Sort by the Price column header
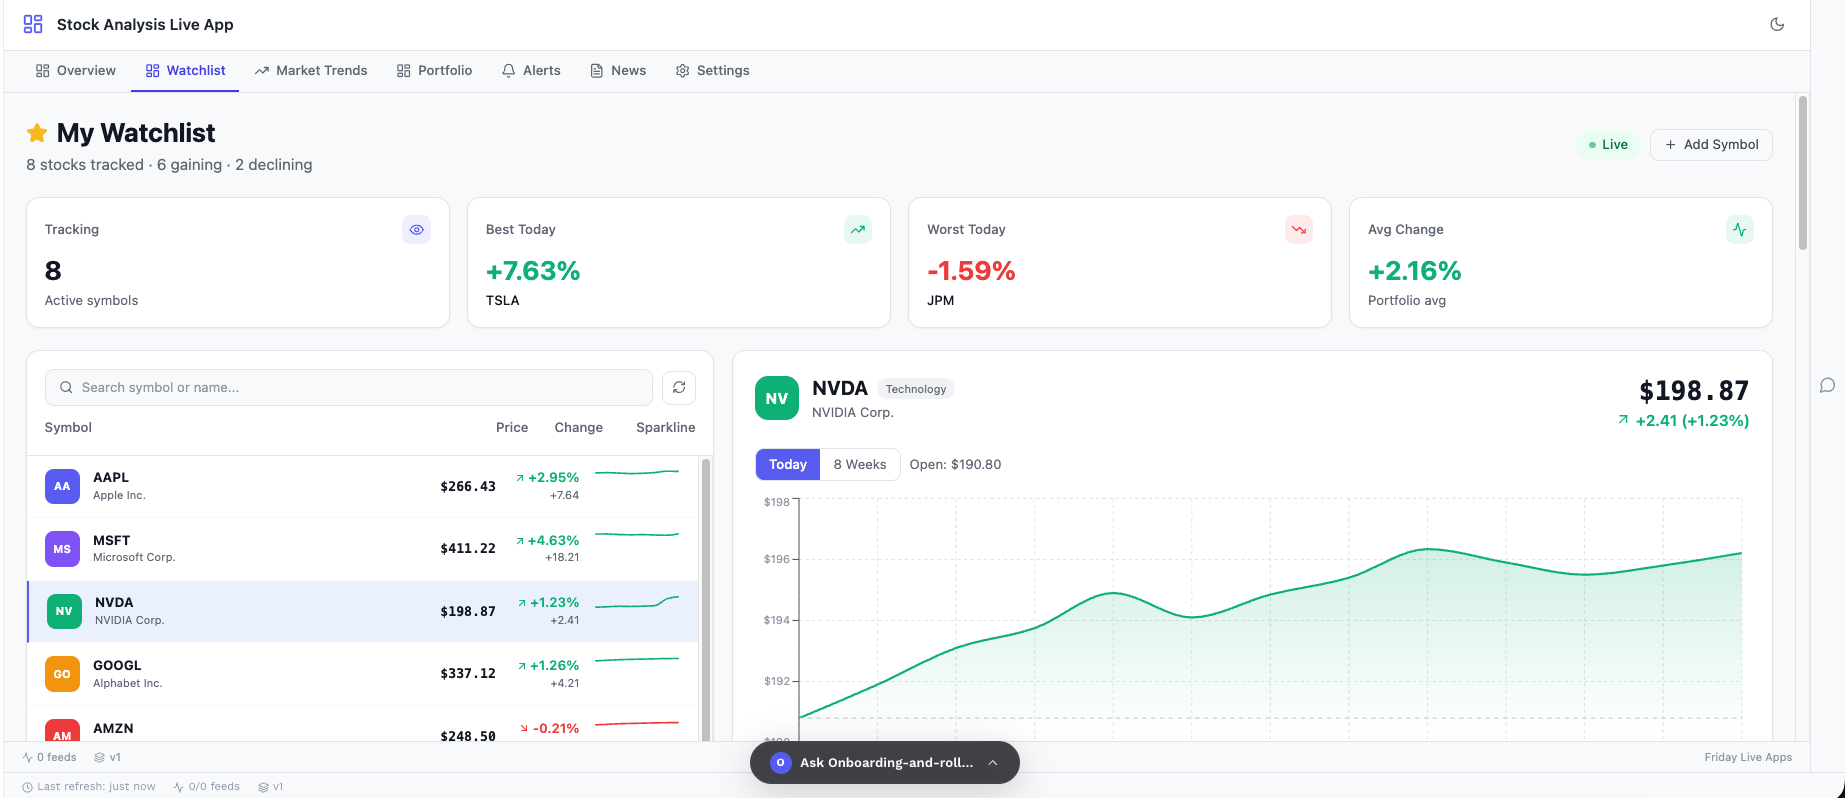 point(512,427)
